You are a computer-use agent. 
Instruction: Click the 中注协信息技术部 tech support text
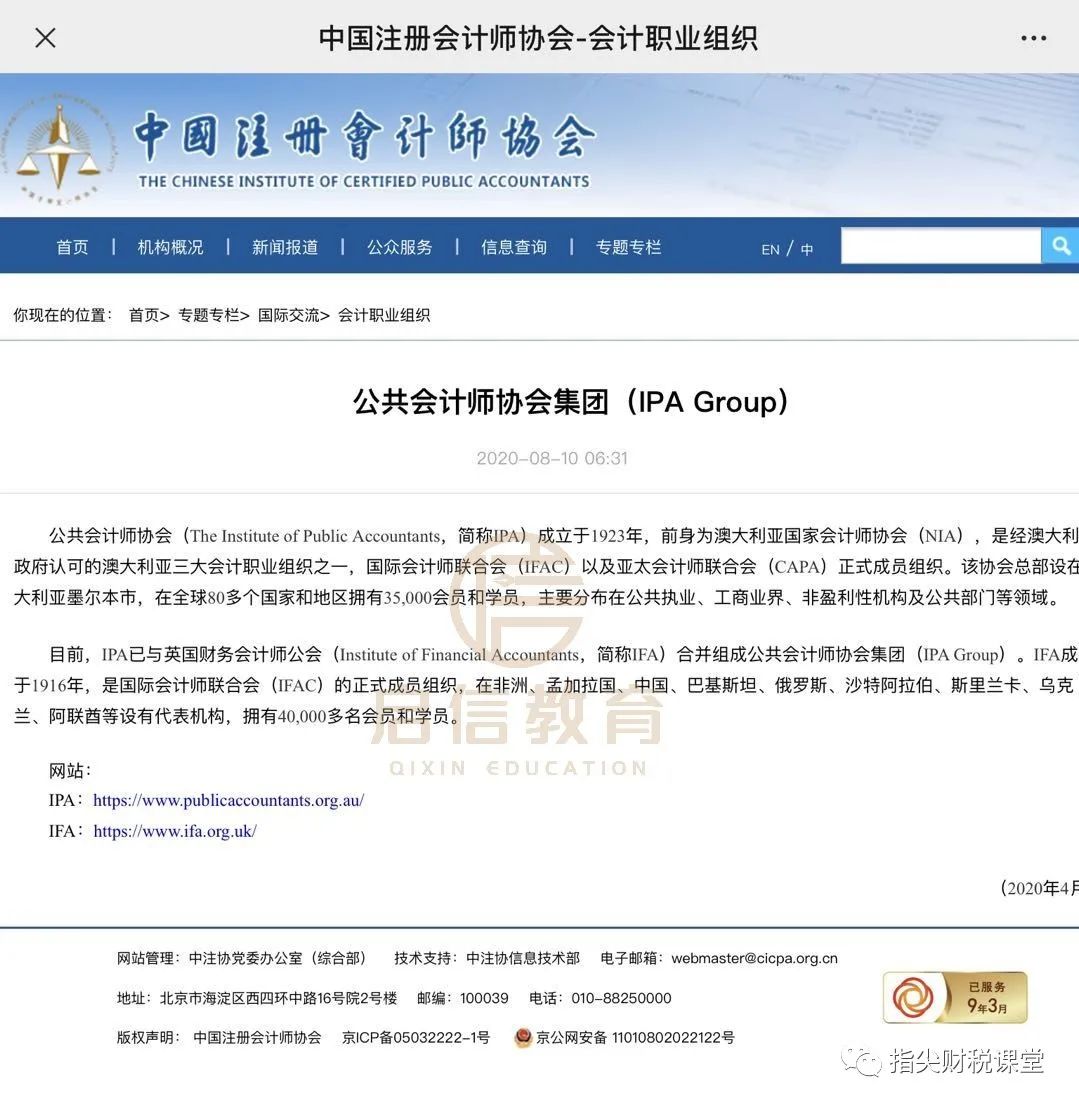523,958
